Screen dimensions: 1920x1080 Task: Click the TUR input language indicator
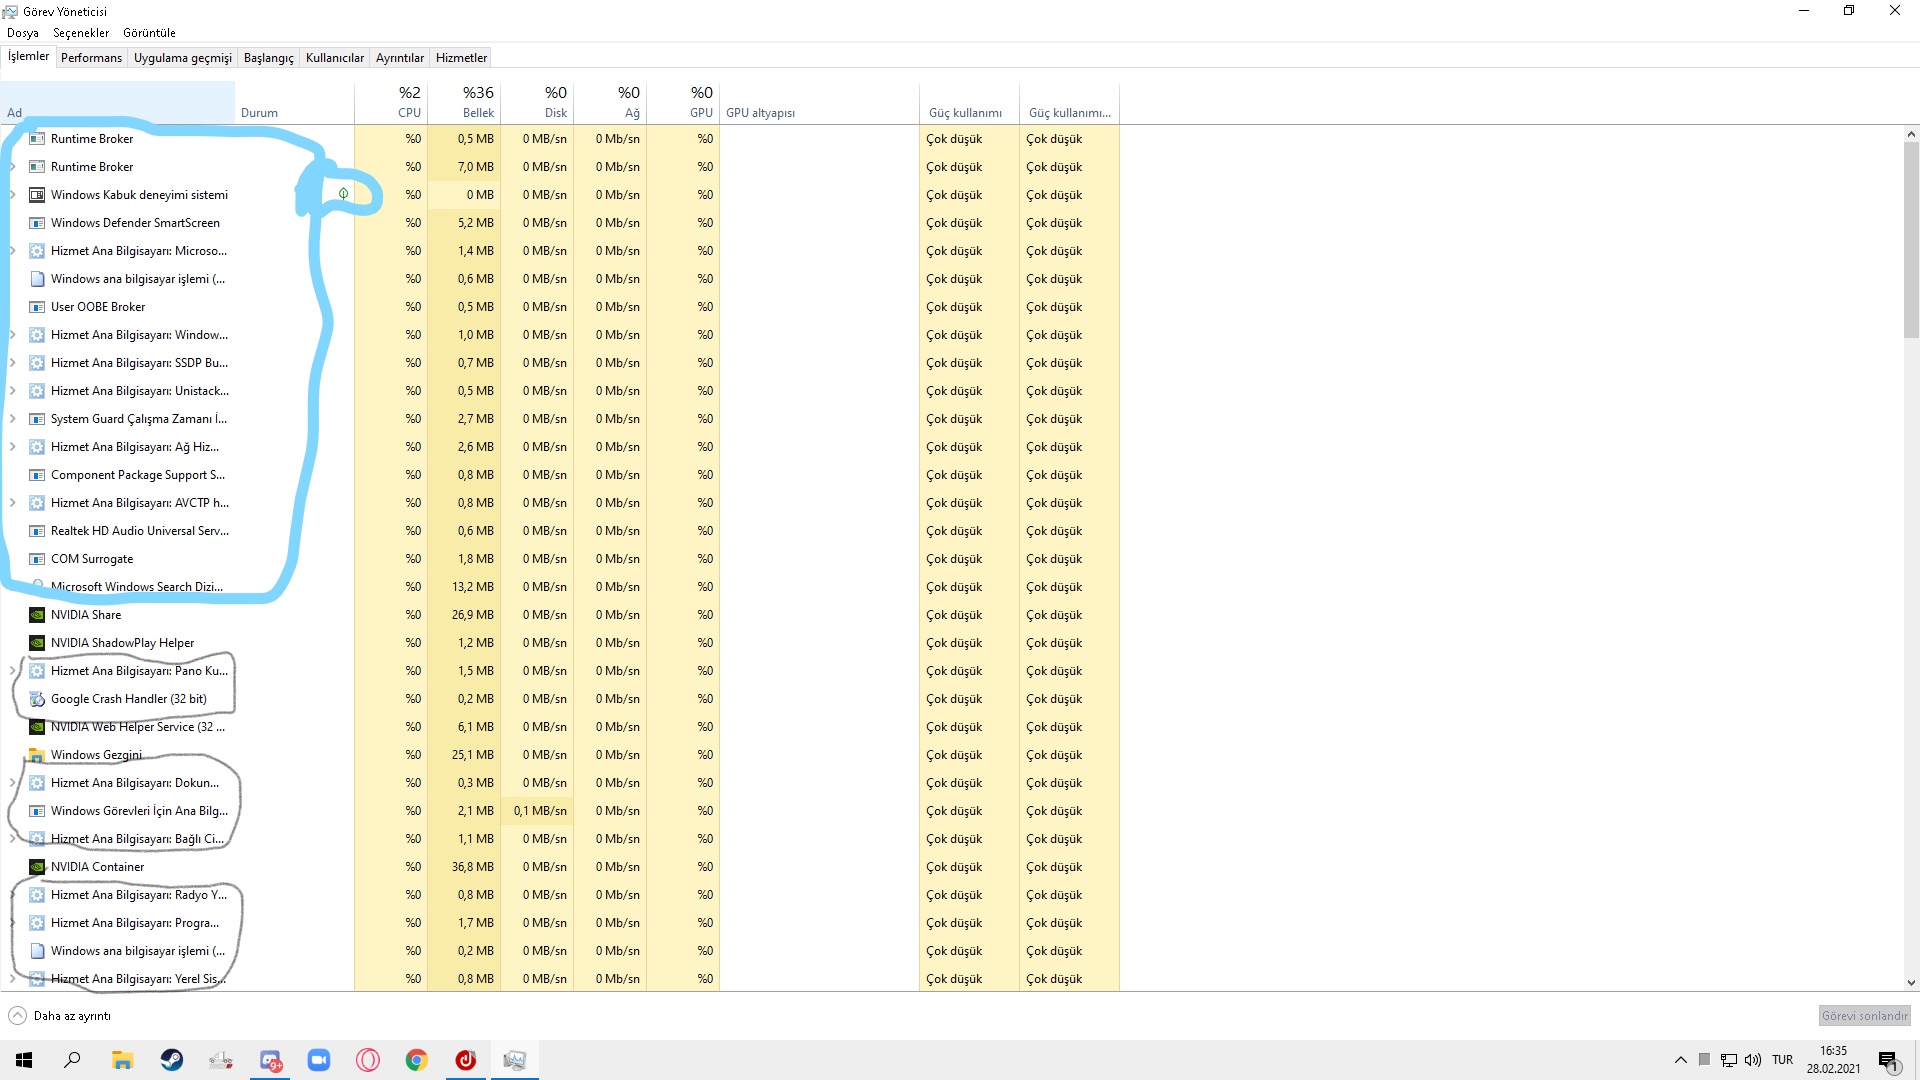1782,1060
